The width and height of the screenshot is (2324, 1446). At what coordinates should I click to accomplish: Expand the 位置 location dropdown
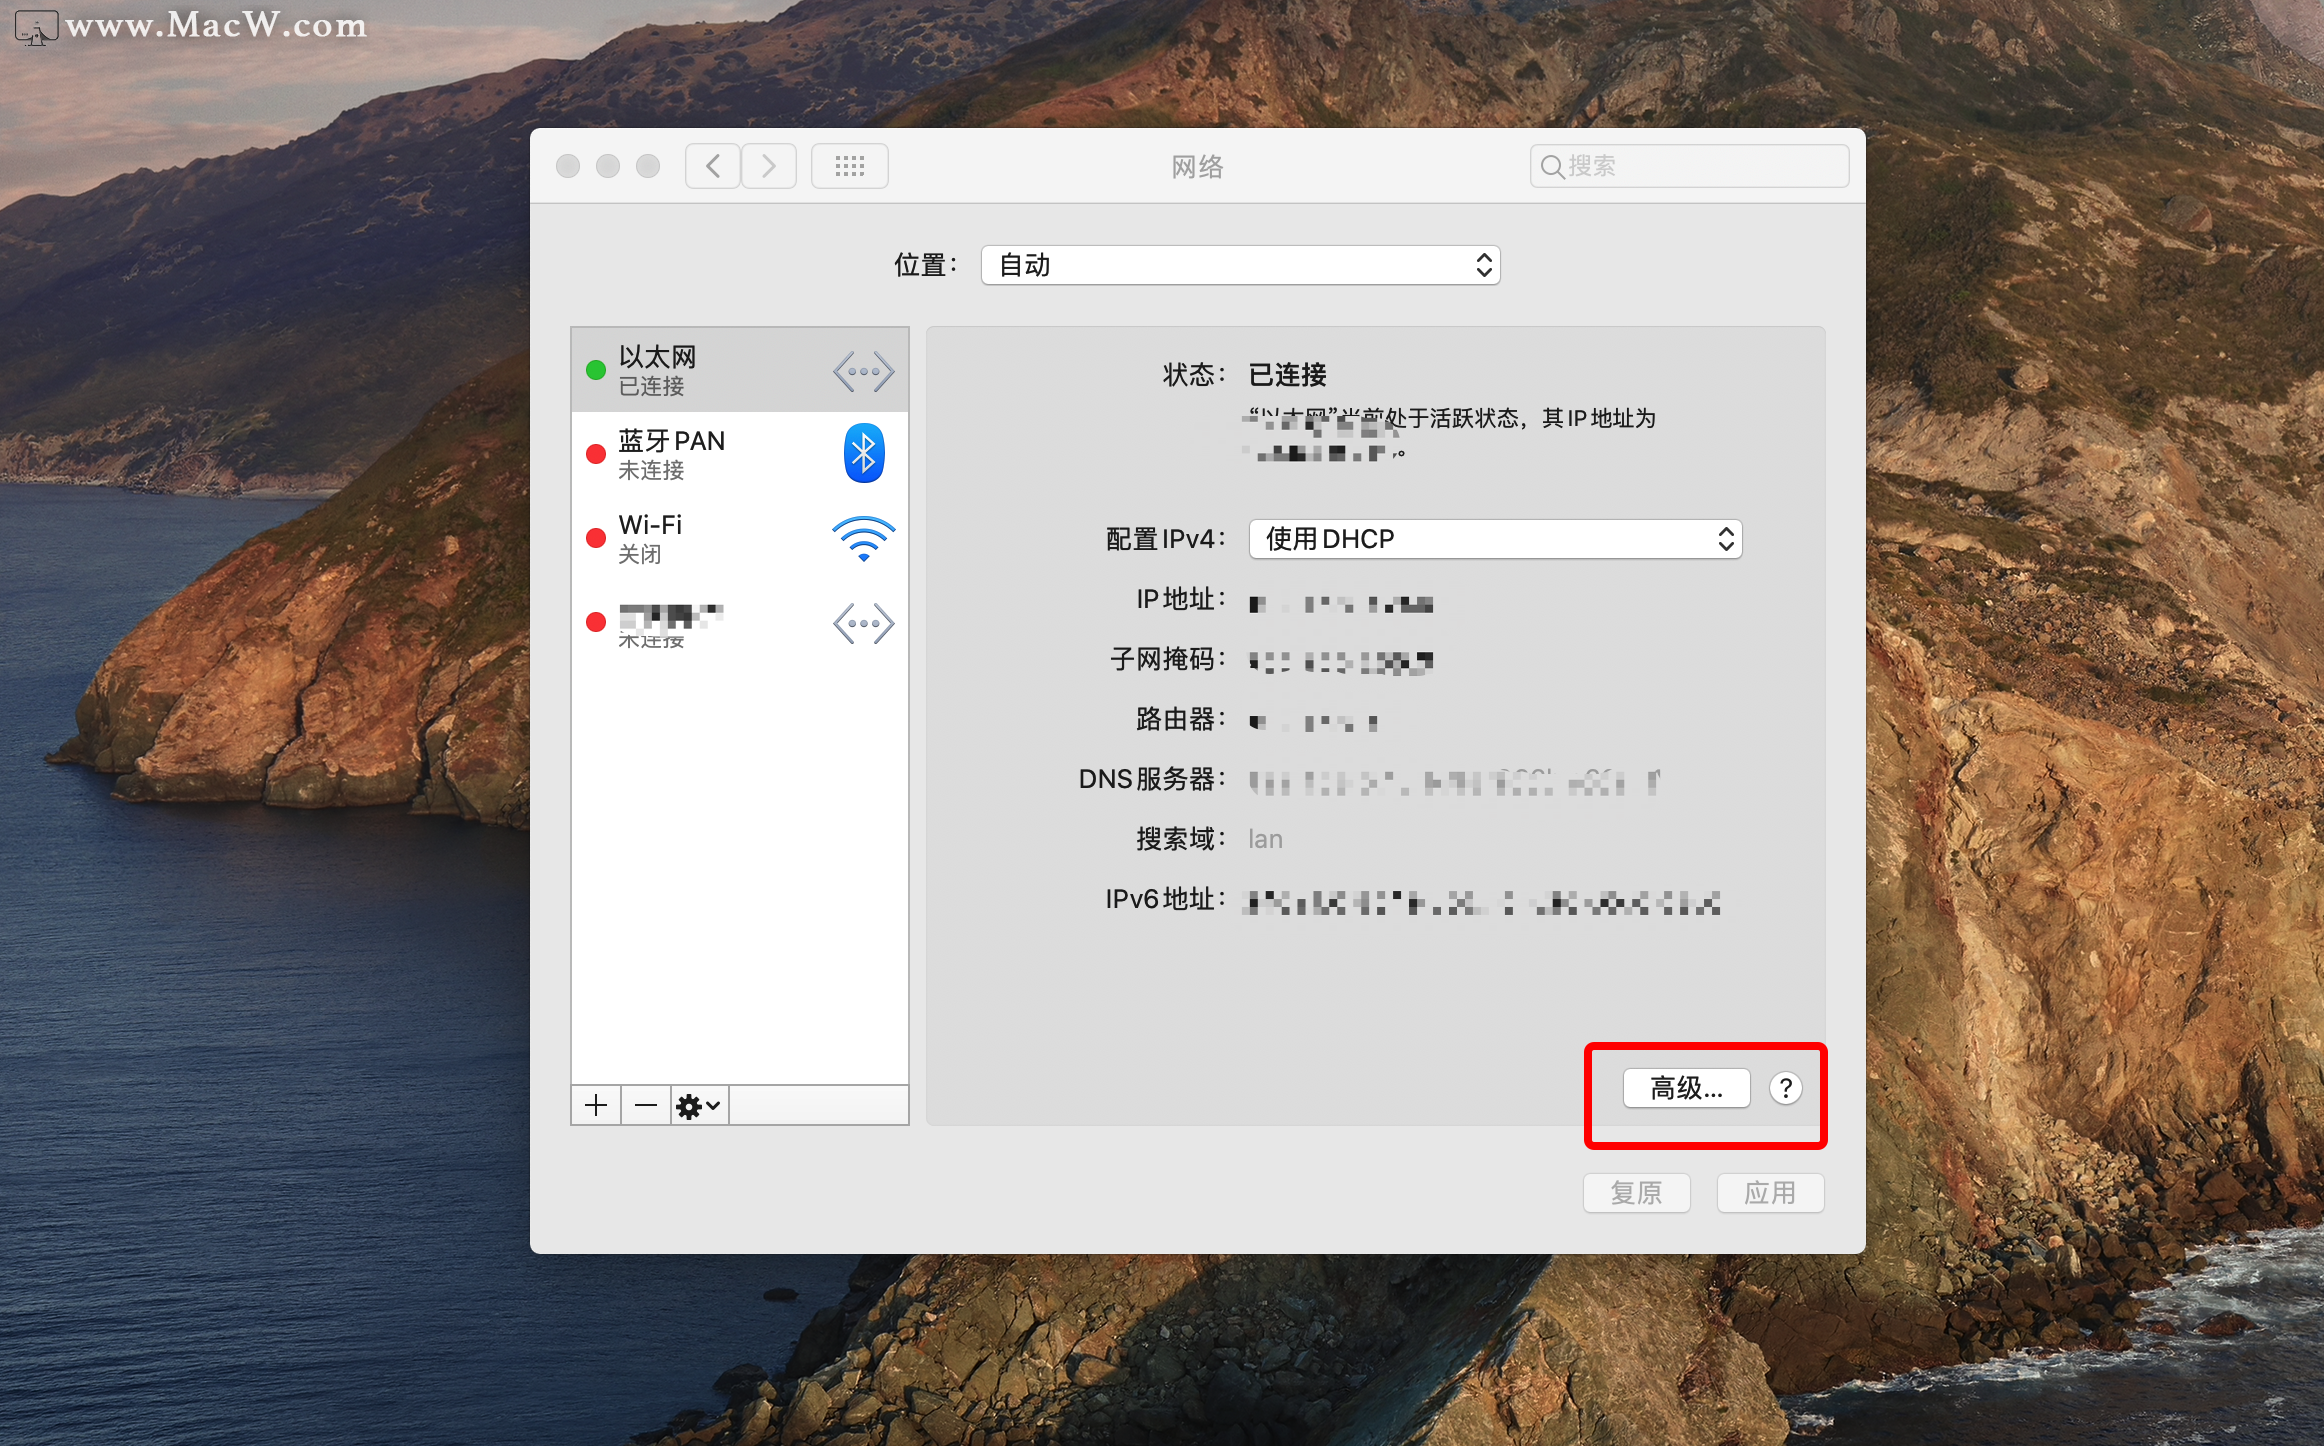(x=1240, y=265)
